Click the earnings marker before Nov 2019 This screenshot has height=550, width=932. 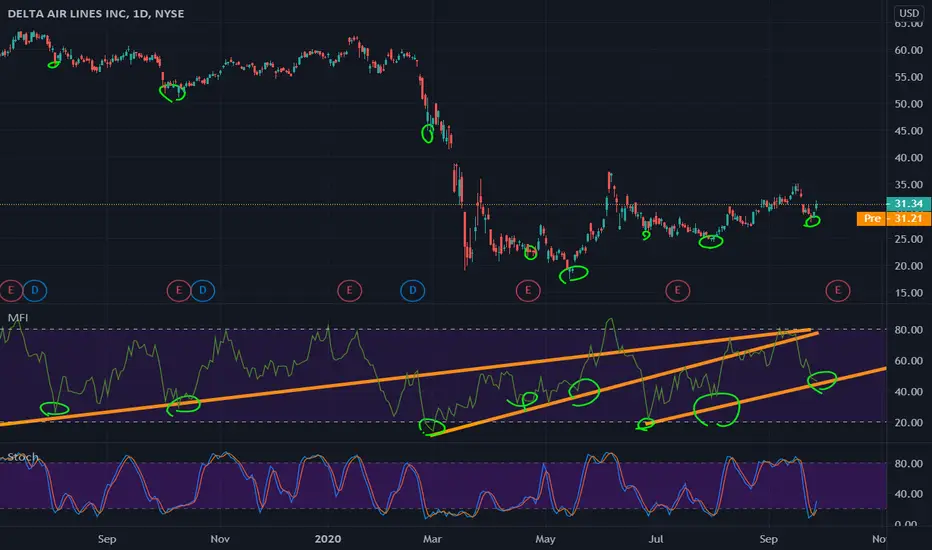178,290
